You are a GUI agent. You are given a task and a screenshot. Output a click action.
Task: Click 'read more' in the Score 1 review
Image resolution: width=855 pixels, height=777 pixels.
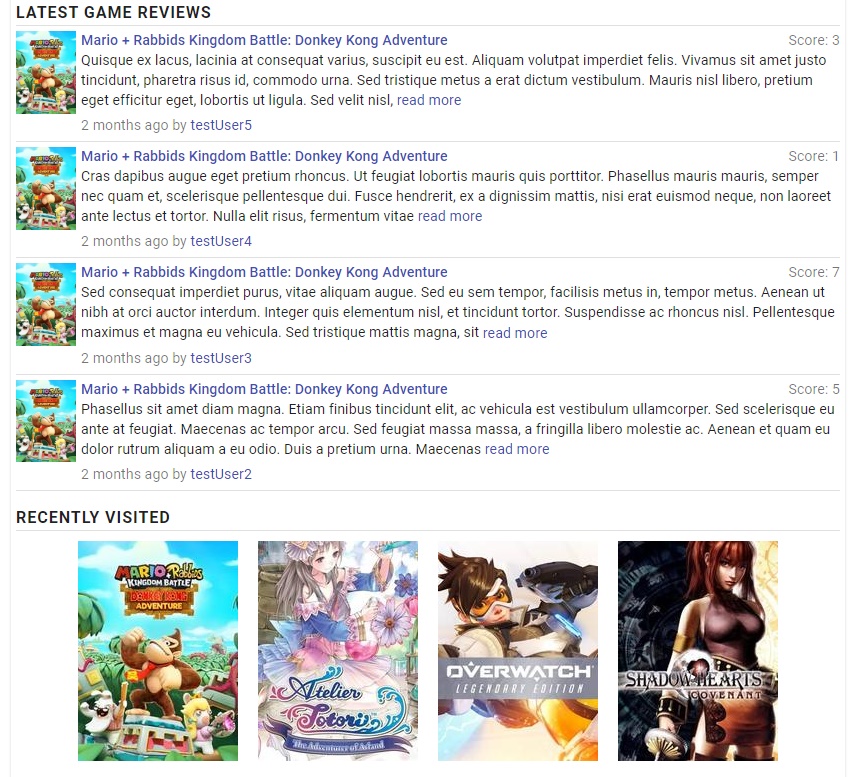pos(450,216)
